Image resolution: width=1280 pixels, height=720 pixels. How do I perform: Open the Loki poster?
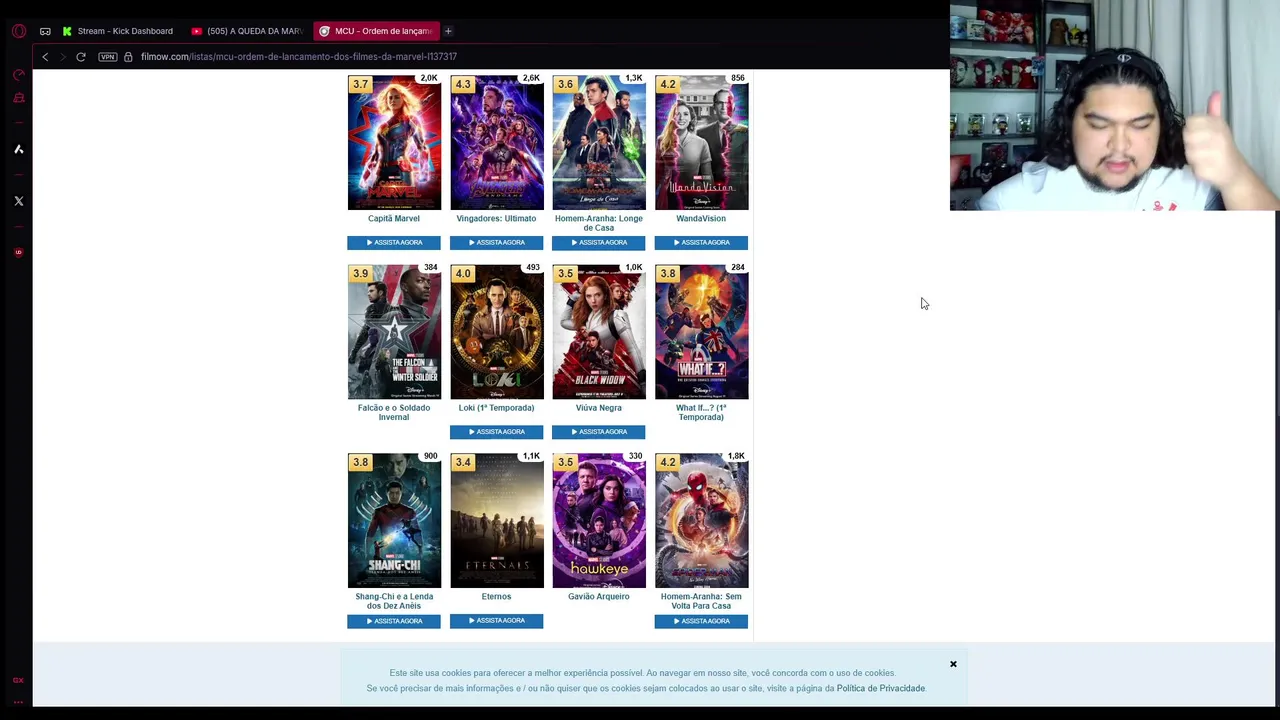[497, 332]
